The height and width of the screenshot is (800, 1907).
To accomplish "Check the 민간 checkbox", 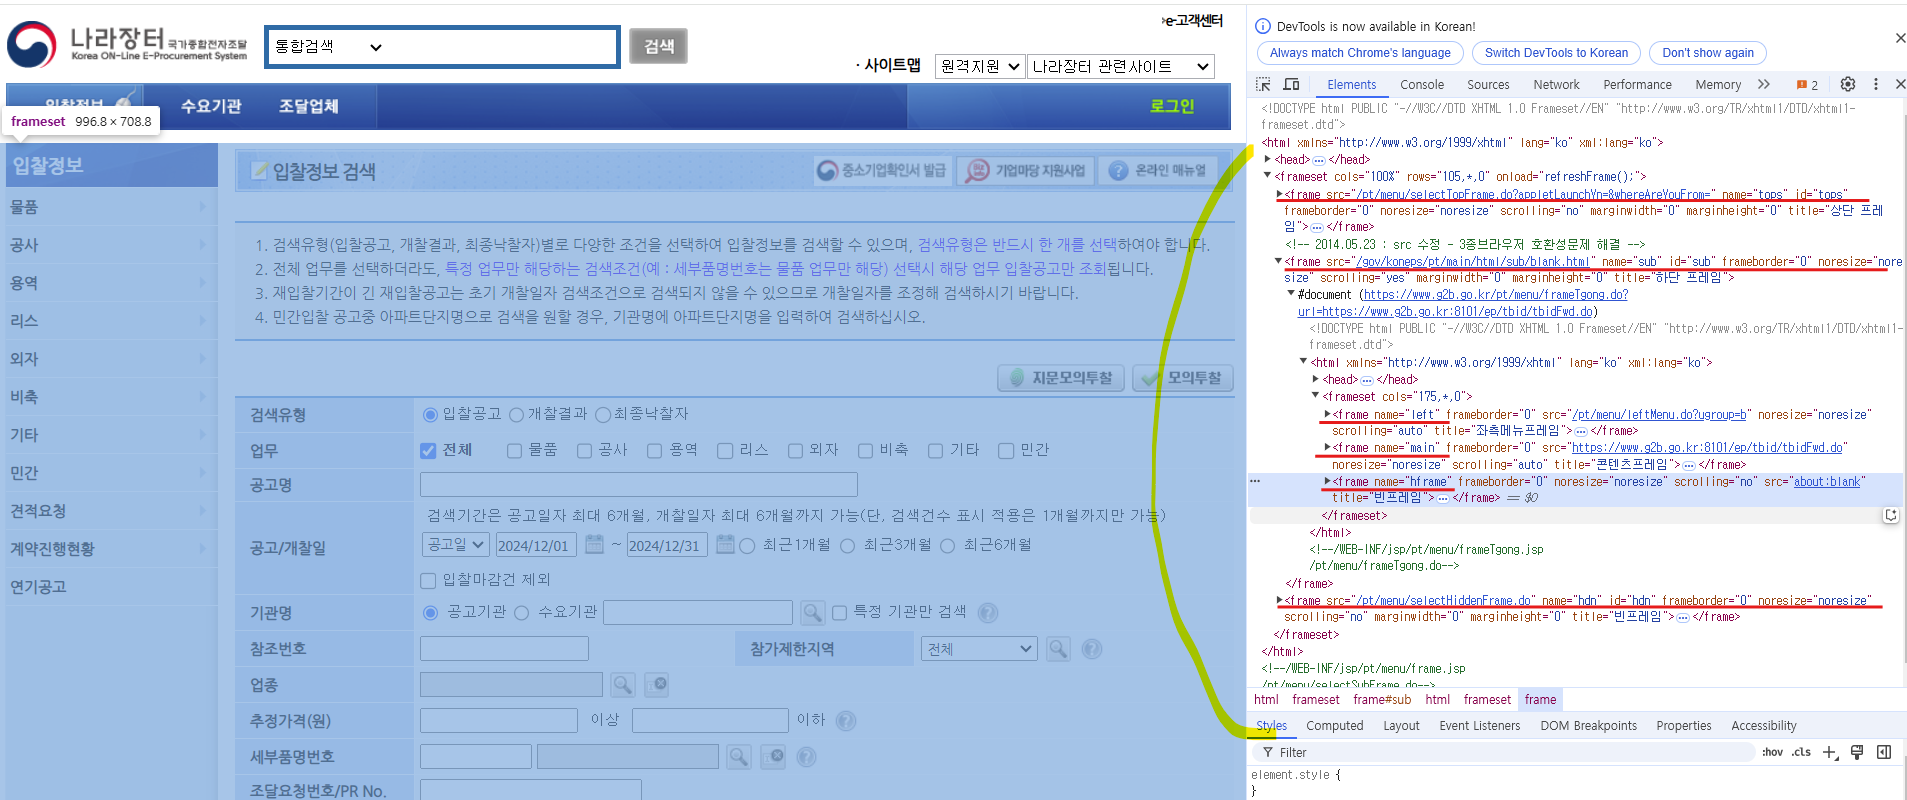I will tap(1006, 450).
